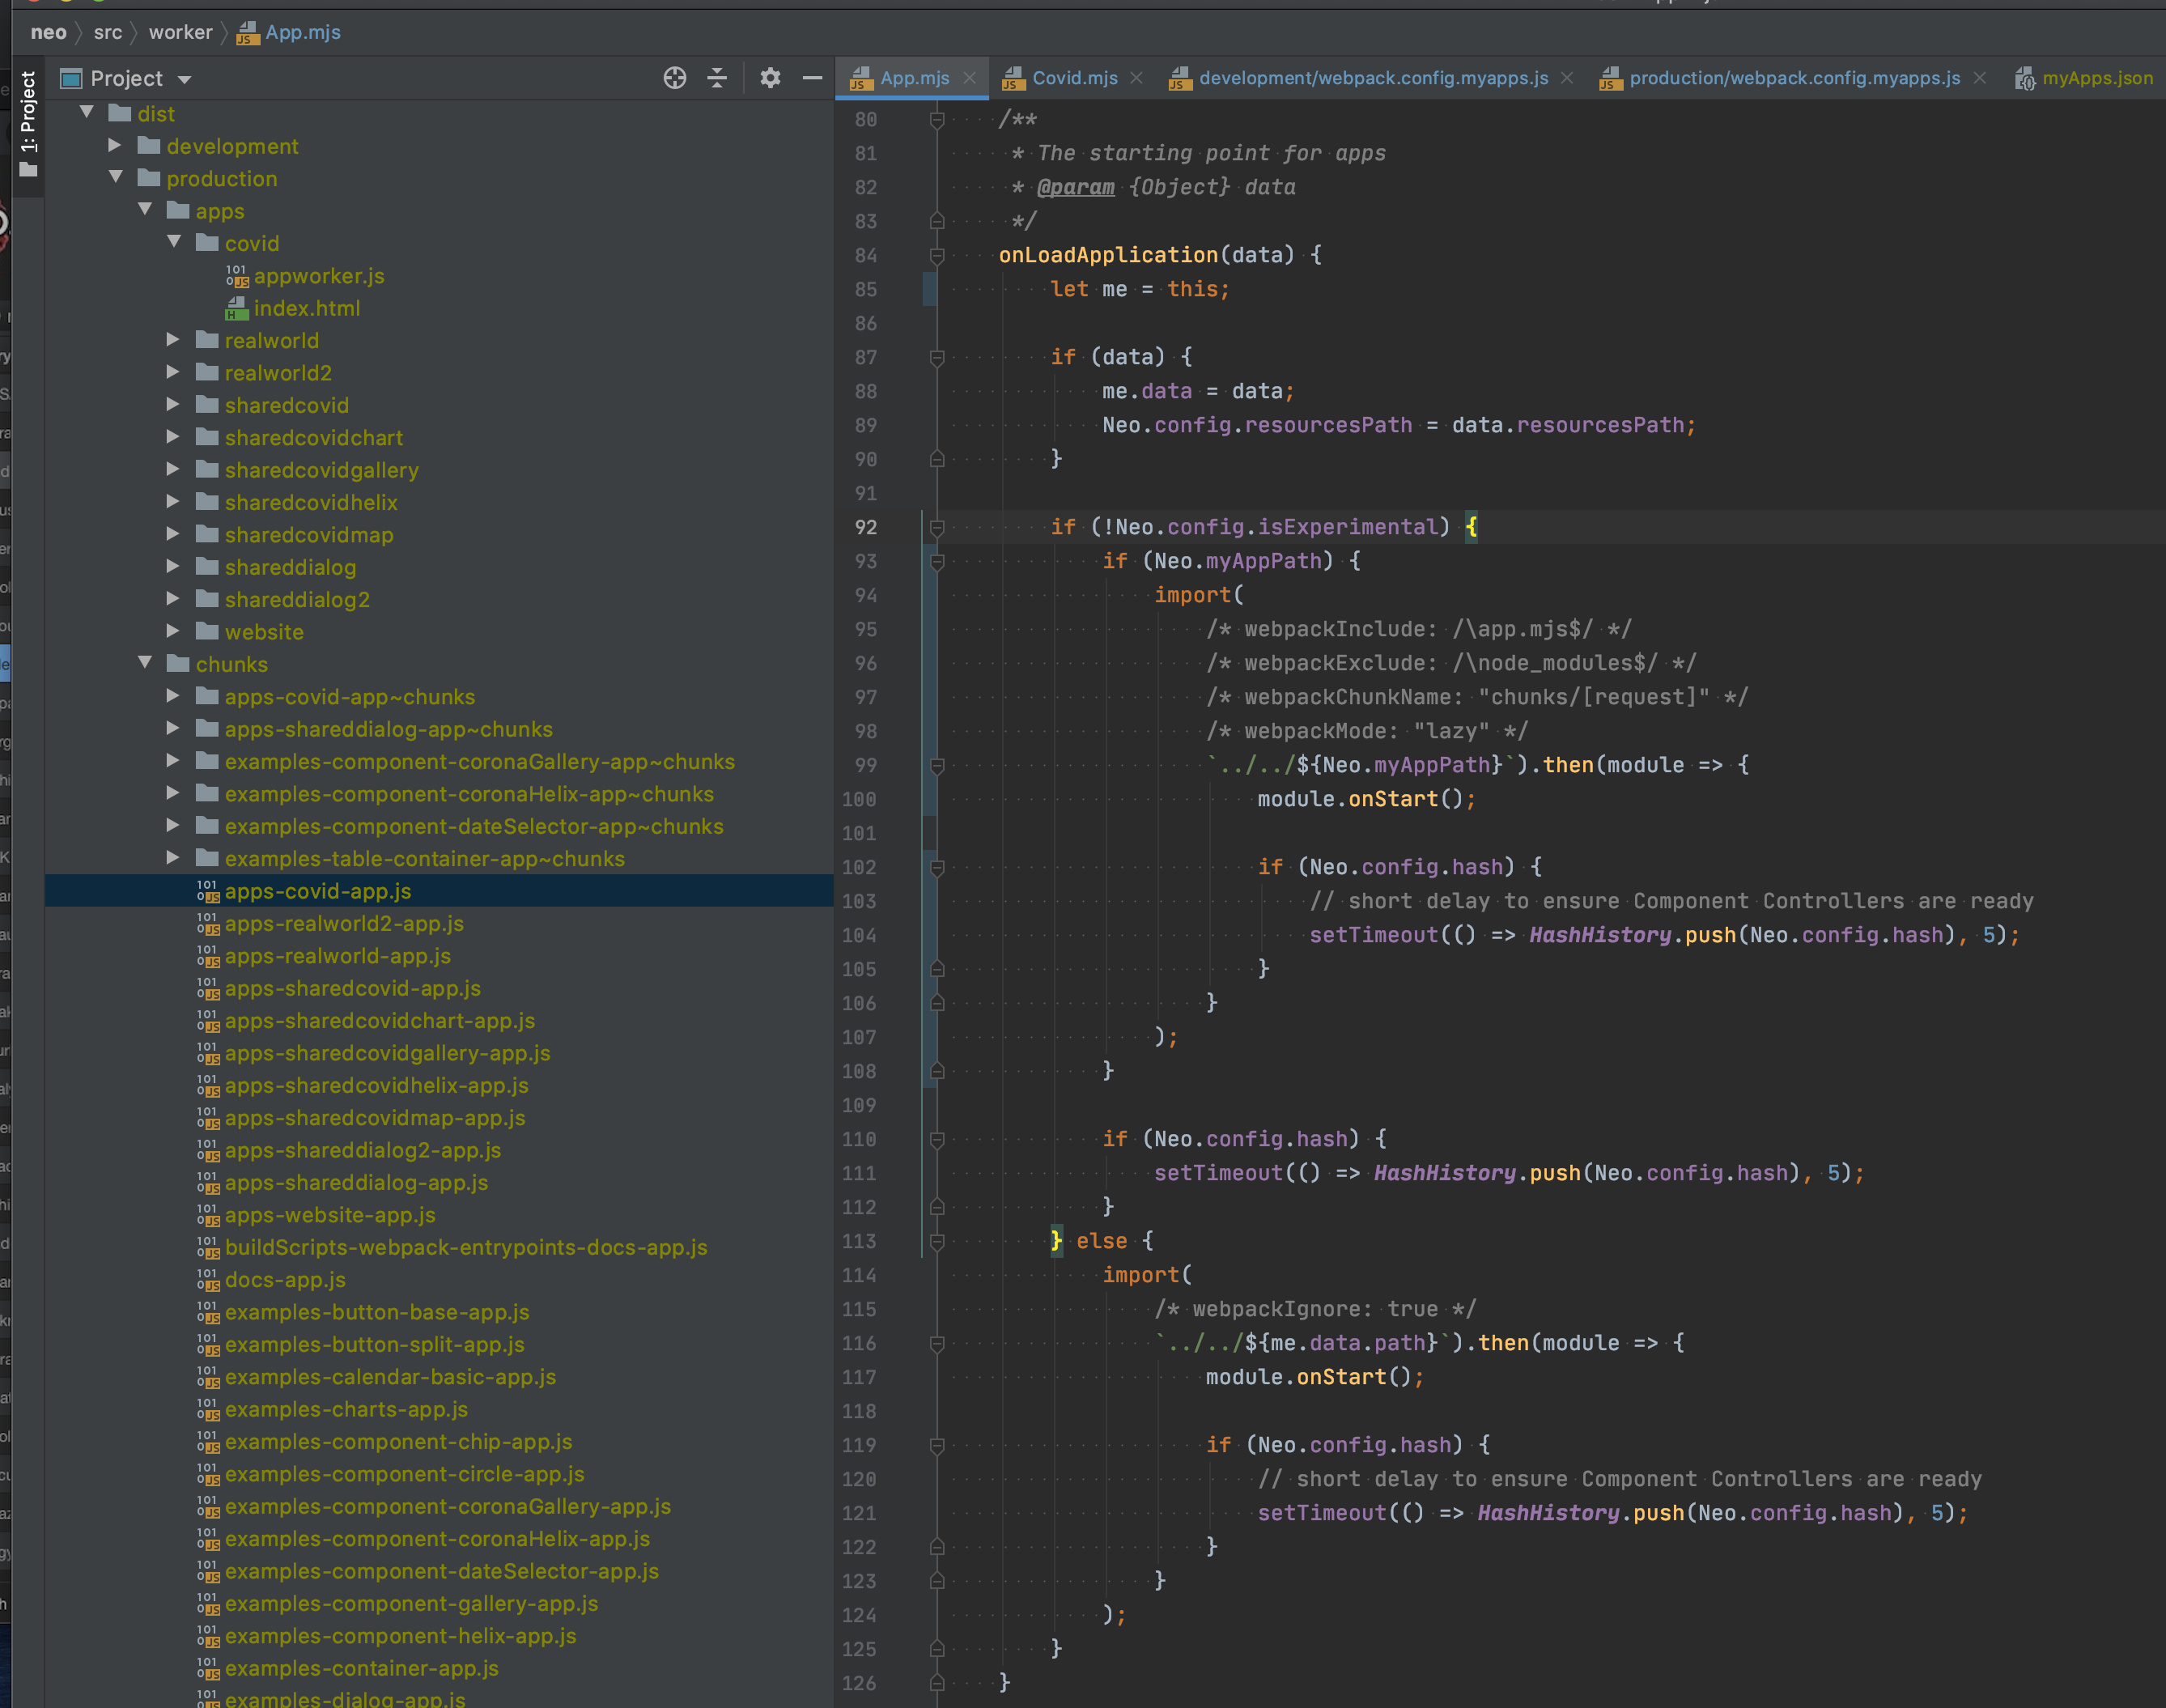
Task: Switch to the Covid.mjs editor tab
Action: click(x=1075, y=78)
